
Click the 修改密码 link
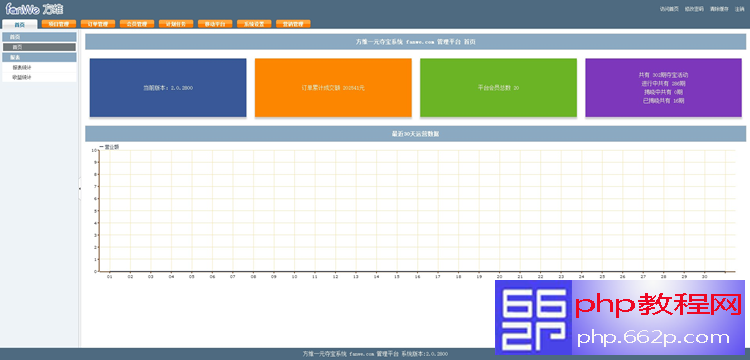[694, 9]
